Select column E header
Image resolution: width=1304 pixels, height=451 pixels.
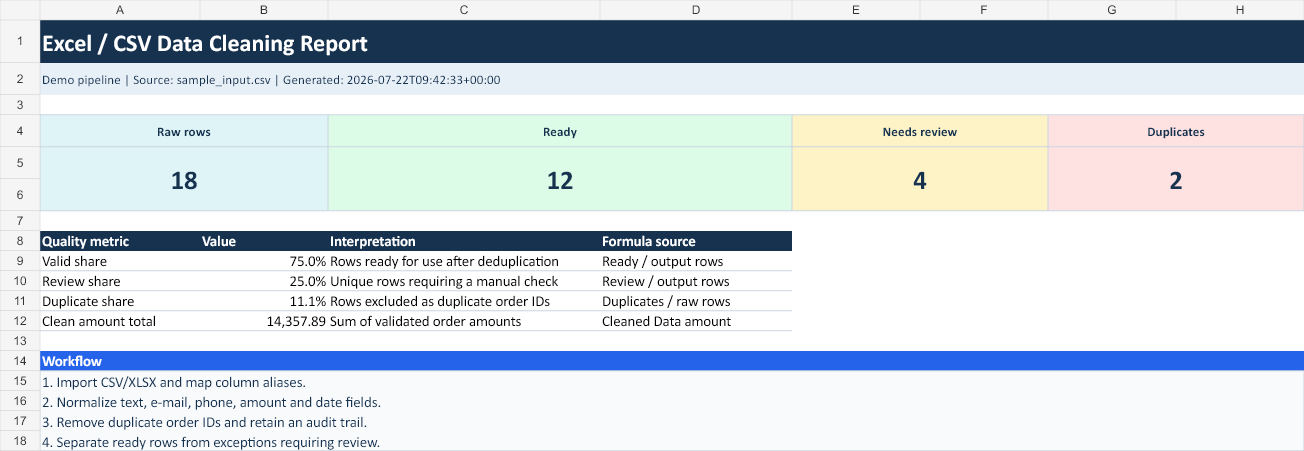coord(856,9)
